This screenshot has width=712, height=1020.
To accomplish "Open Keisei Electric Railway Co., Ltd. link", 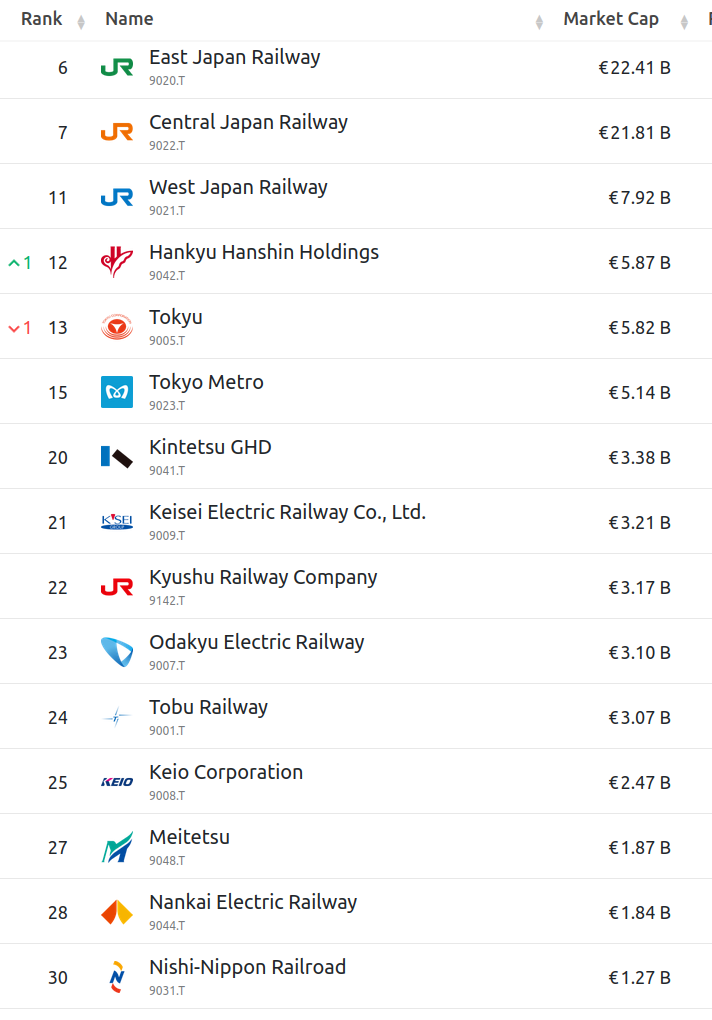I will tap(287, 513).
